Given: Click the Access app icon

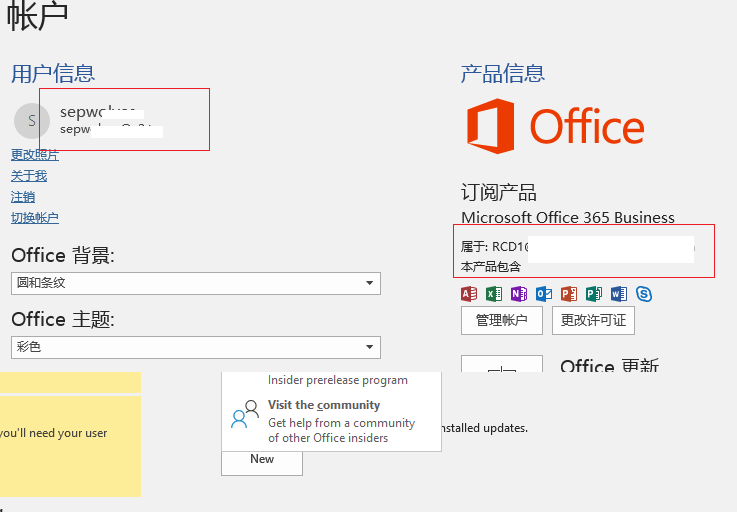Looking at the screenshot, I should point(469,294).
